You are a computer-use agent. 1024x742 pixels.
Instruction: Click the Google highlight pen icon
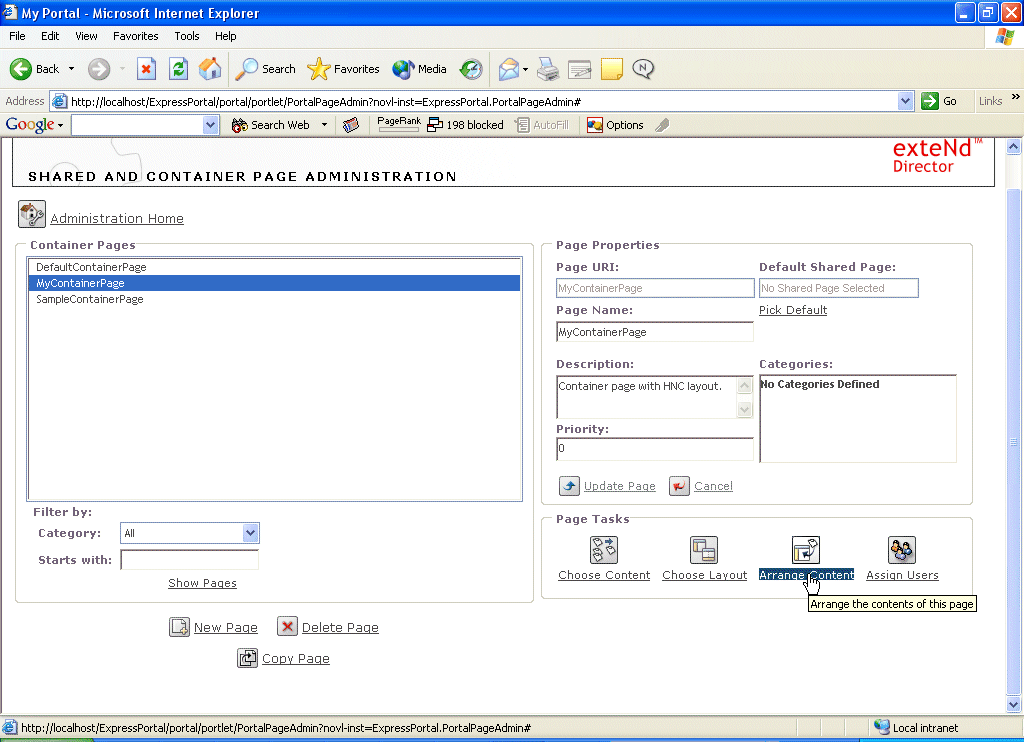pos(662,125)
